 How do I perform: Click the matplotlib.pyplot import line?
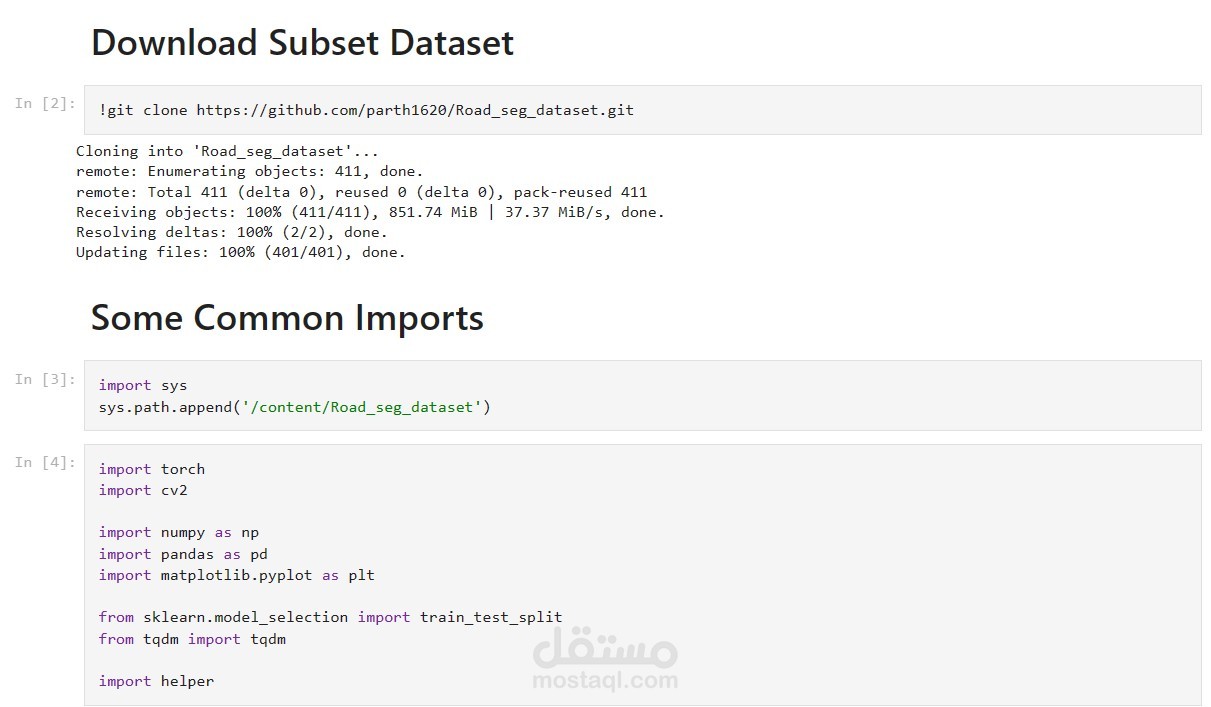pos(236,575)
